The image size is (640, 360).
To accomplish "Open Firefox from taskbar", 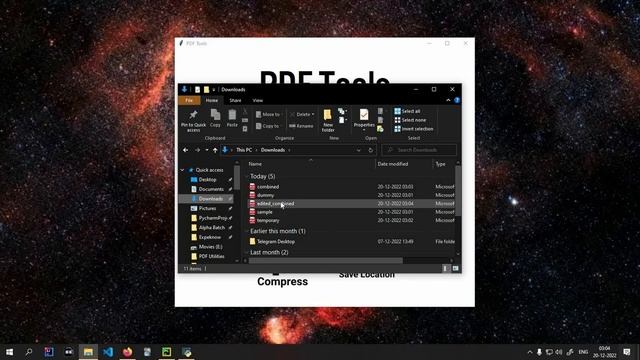I will (x=127, y=352).
